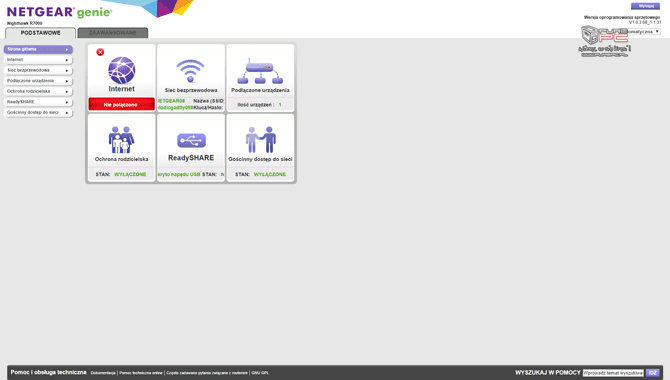Click the IDŹ search button
Screen dimensions: 670x380
tap(652, 373)
